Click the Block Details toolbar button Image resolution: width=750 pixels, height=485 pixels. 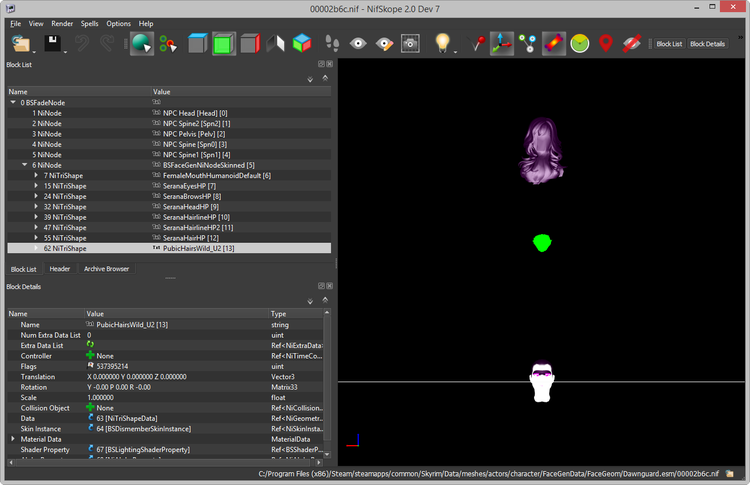click(707, 44)
